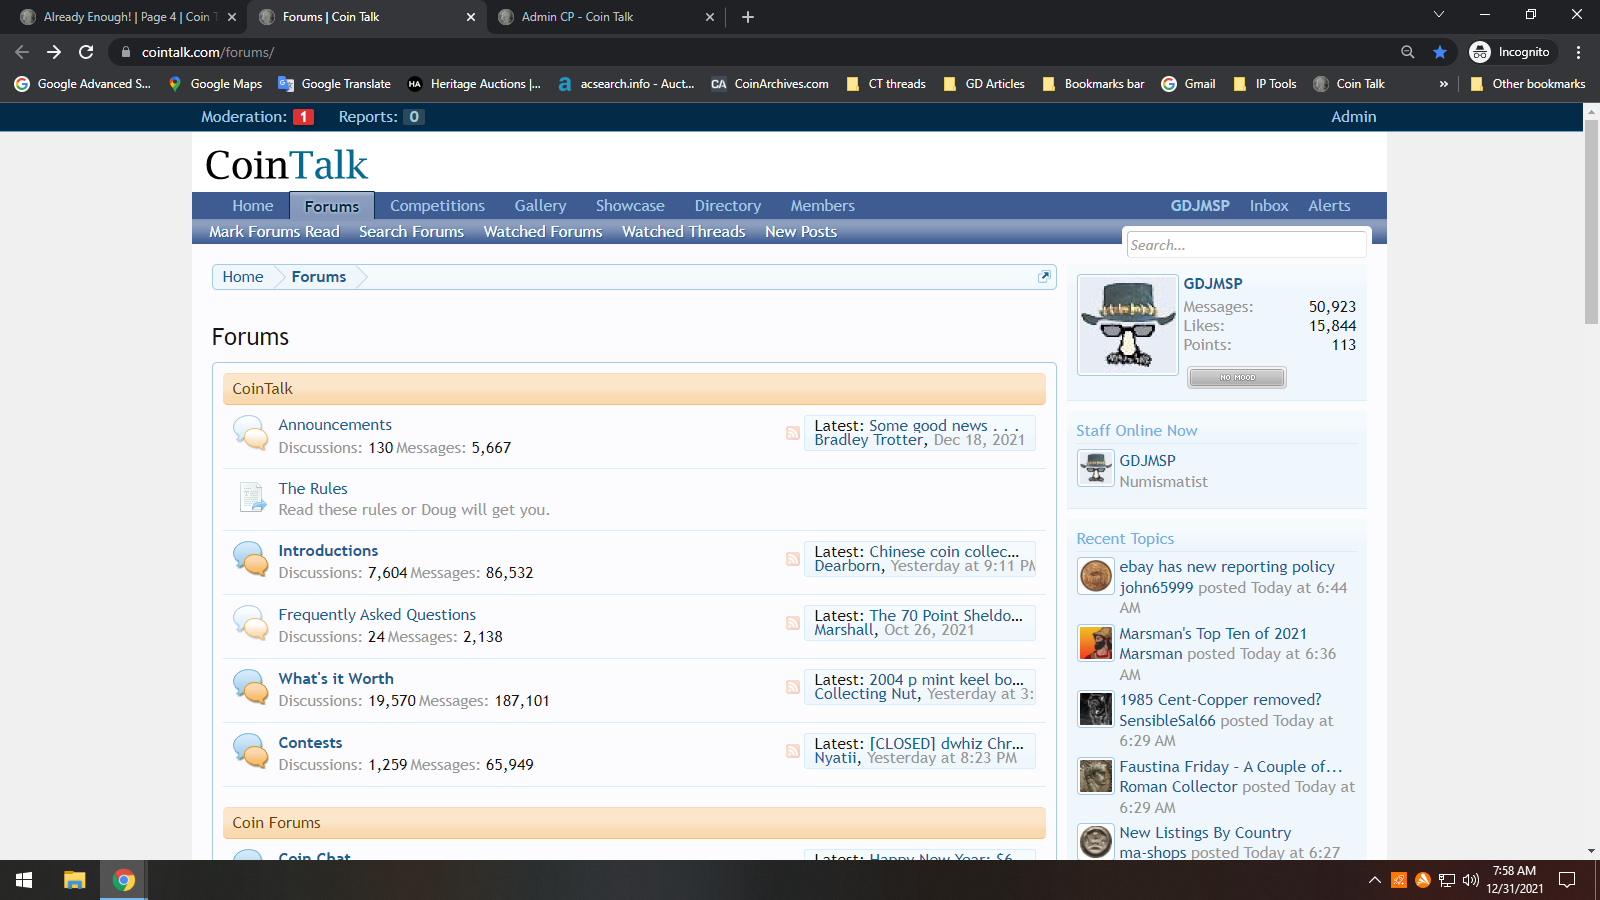Viewport: 1600px width, 900px height.
Task: Close the Forums | Coin Talk tab
Action: (471, 17)
